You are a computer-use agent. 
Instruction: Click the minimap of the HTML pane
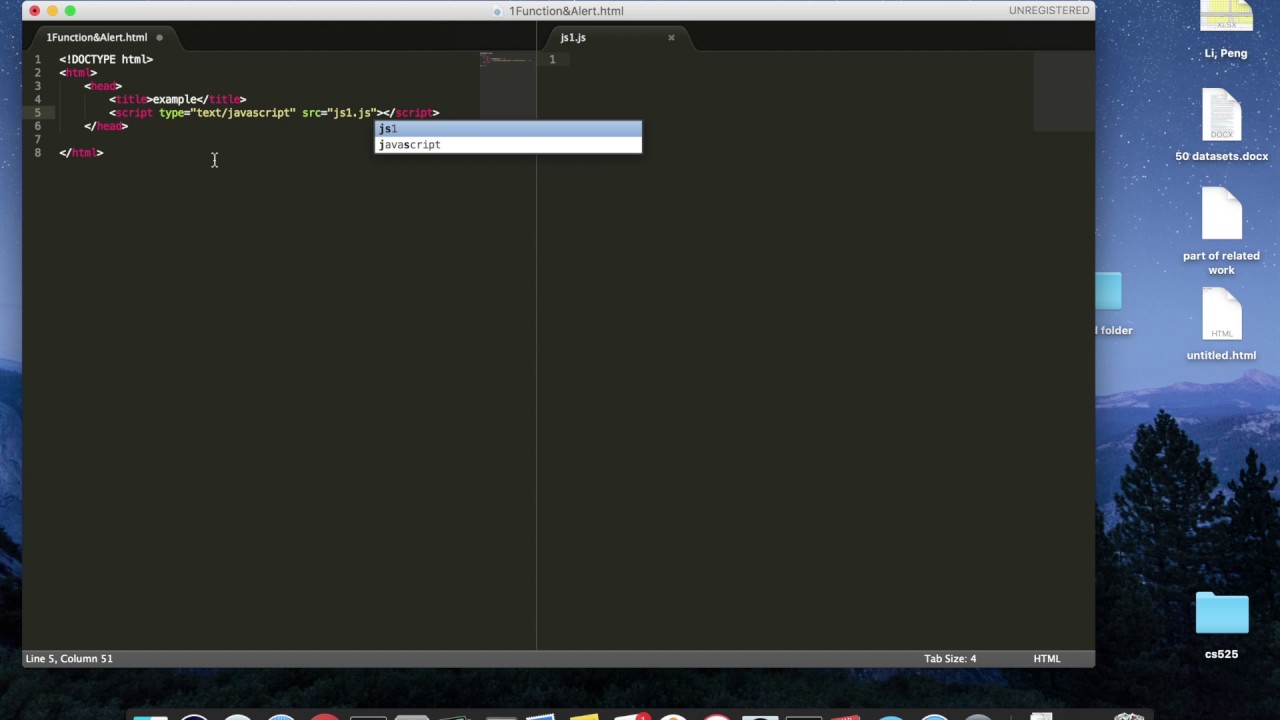507,85
